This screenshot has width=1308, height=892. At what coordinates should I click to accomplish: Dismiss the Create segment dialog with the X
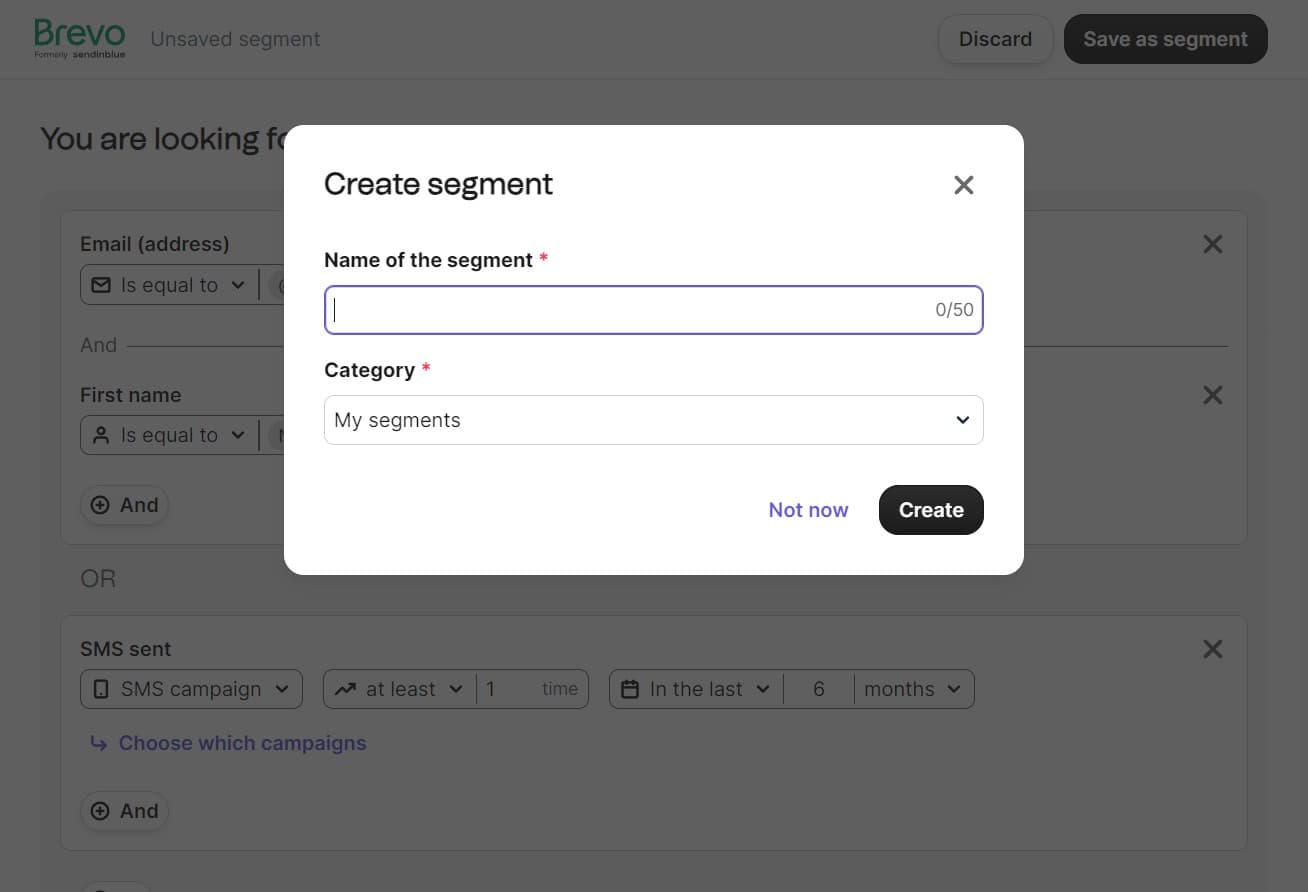963,184
